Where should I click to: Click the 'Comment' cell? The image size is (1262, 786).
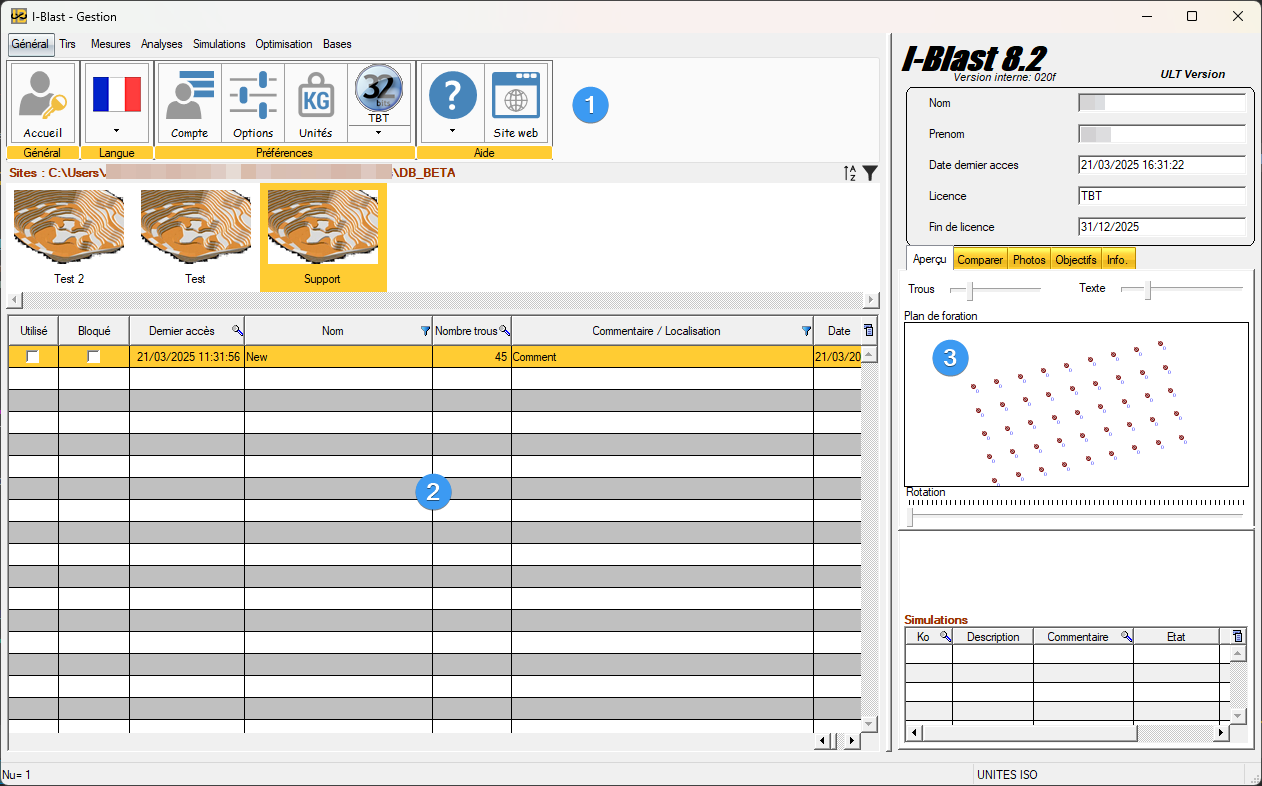pos(662,357)
